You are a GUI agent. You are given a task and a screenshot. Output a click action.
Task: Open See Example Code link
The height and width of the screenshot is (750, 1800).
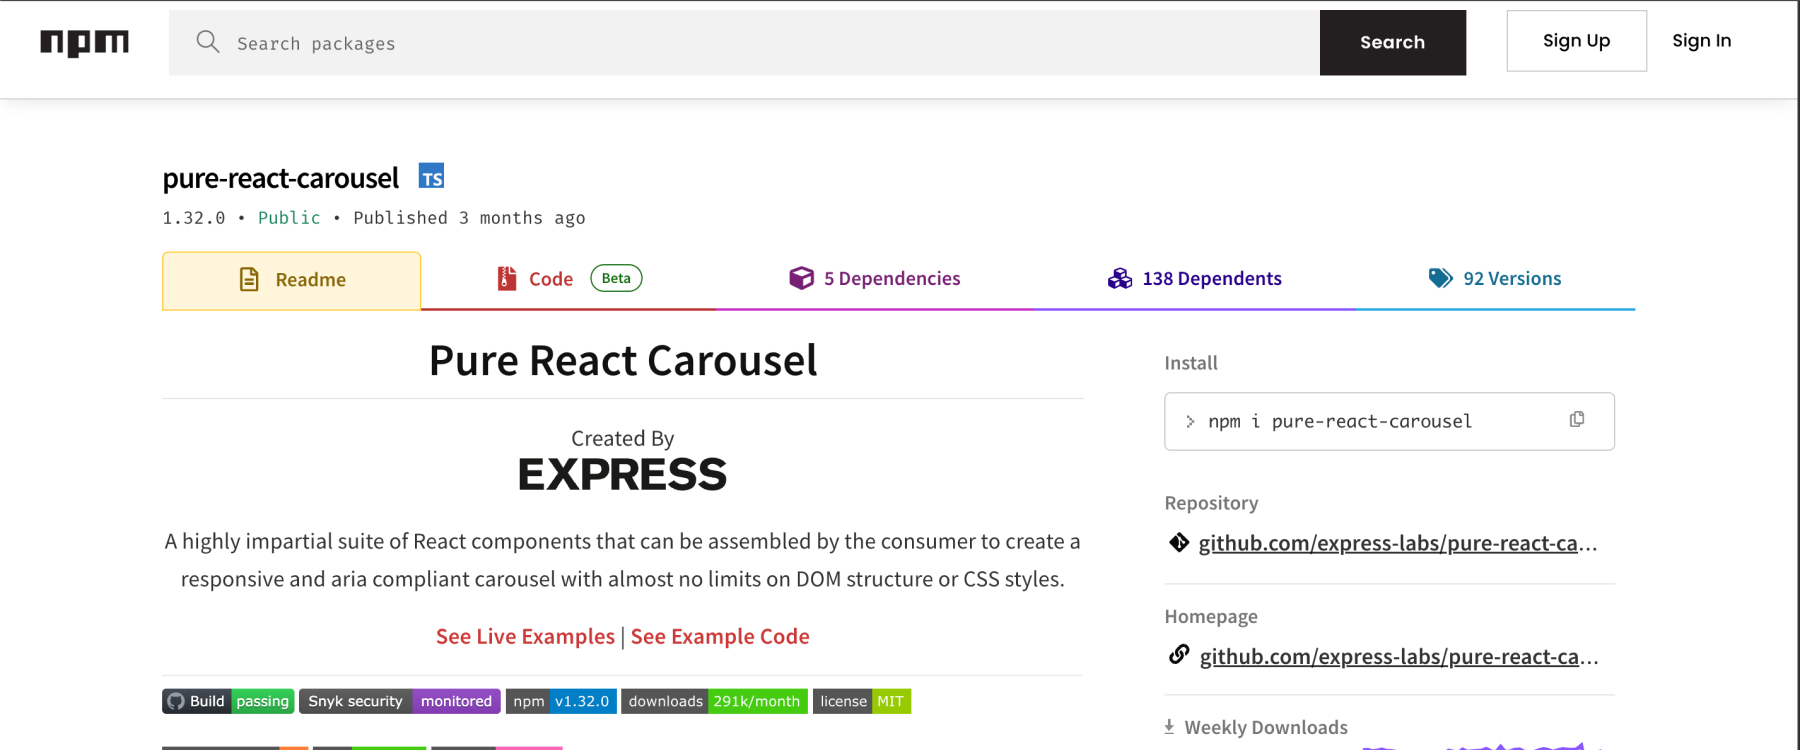tap(720, 637)
